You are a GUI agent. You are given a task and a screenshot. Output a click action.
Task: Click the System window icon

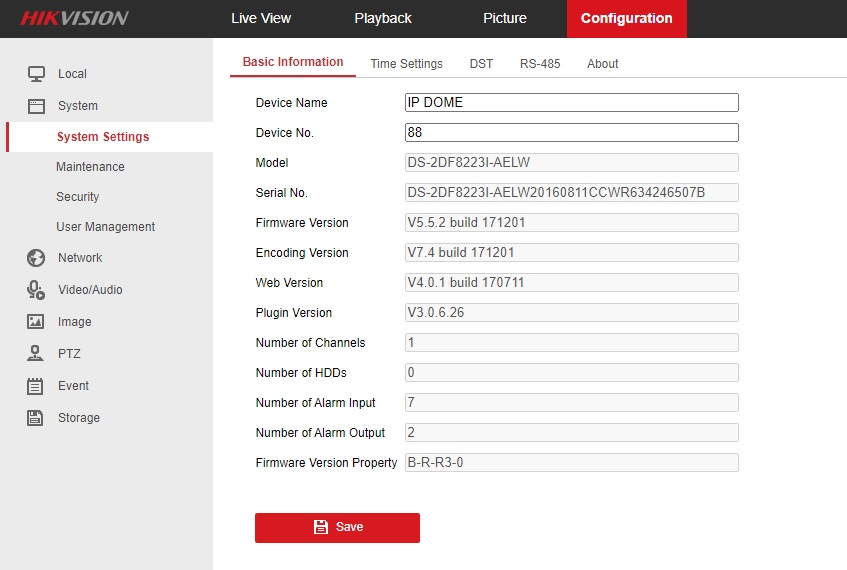click(x=36, y=106)
